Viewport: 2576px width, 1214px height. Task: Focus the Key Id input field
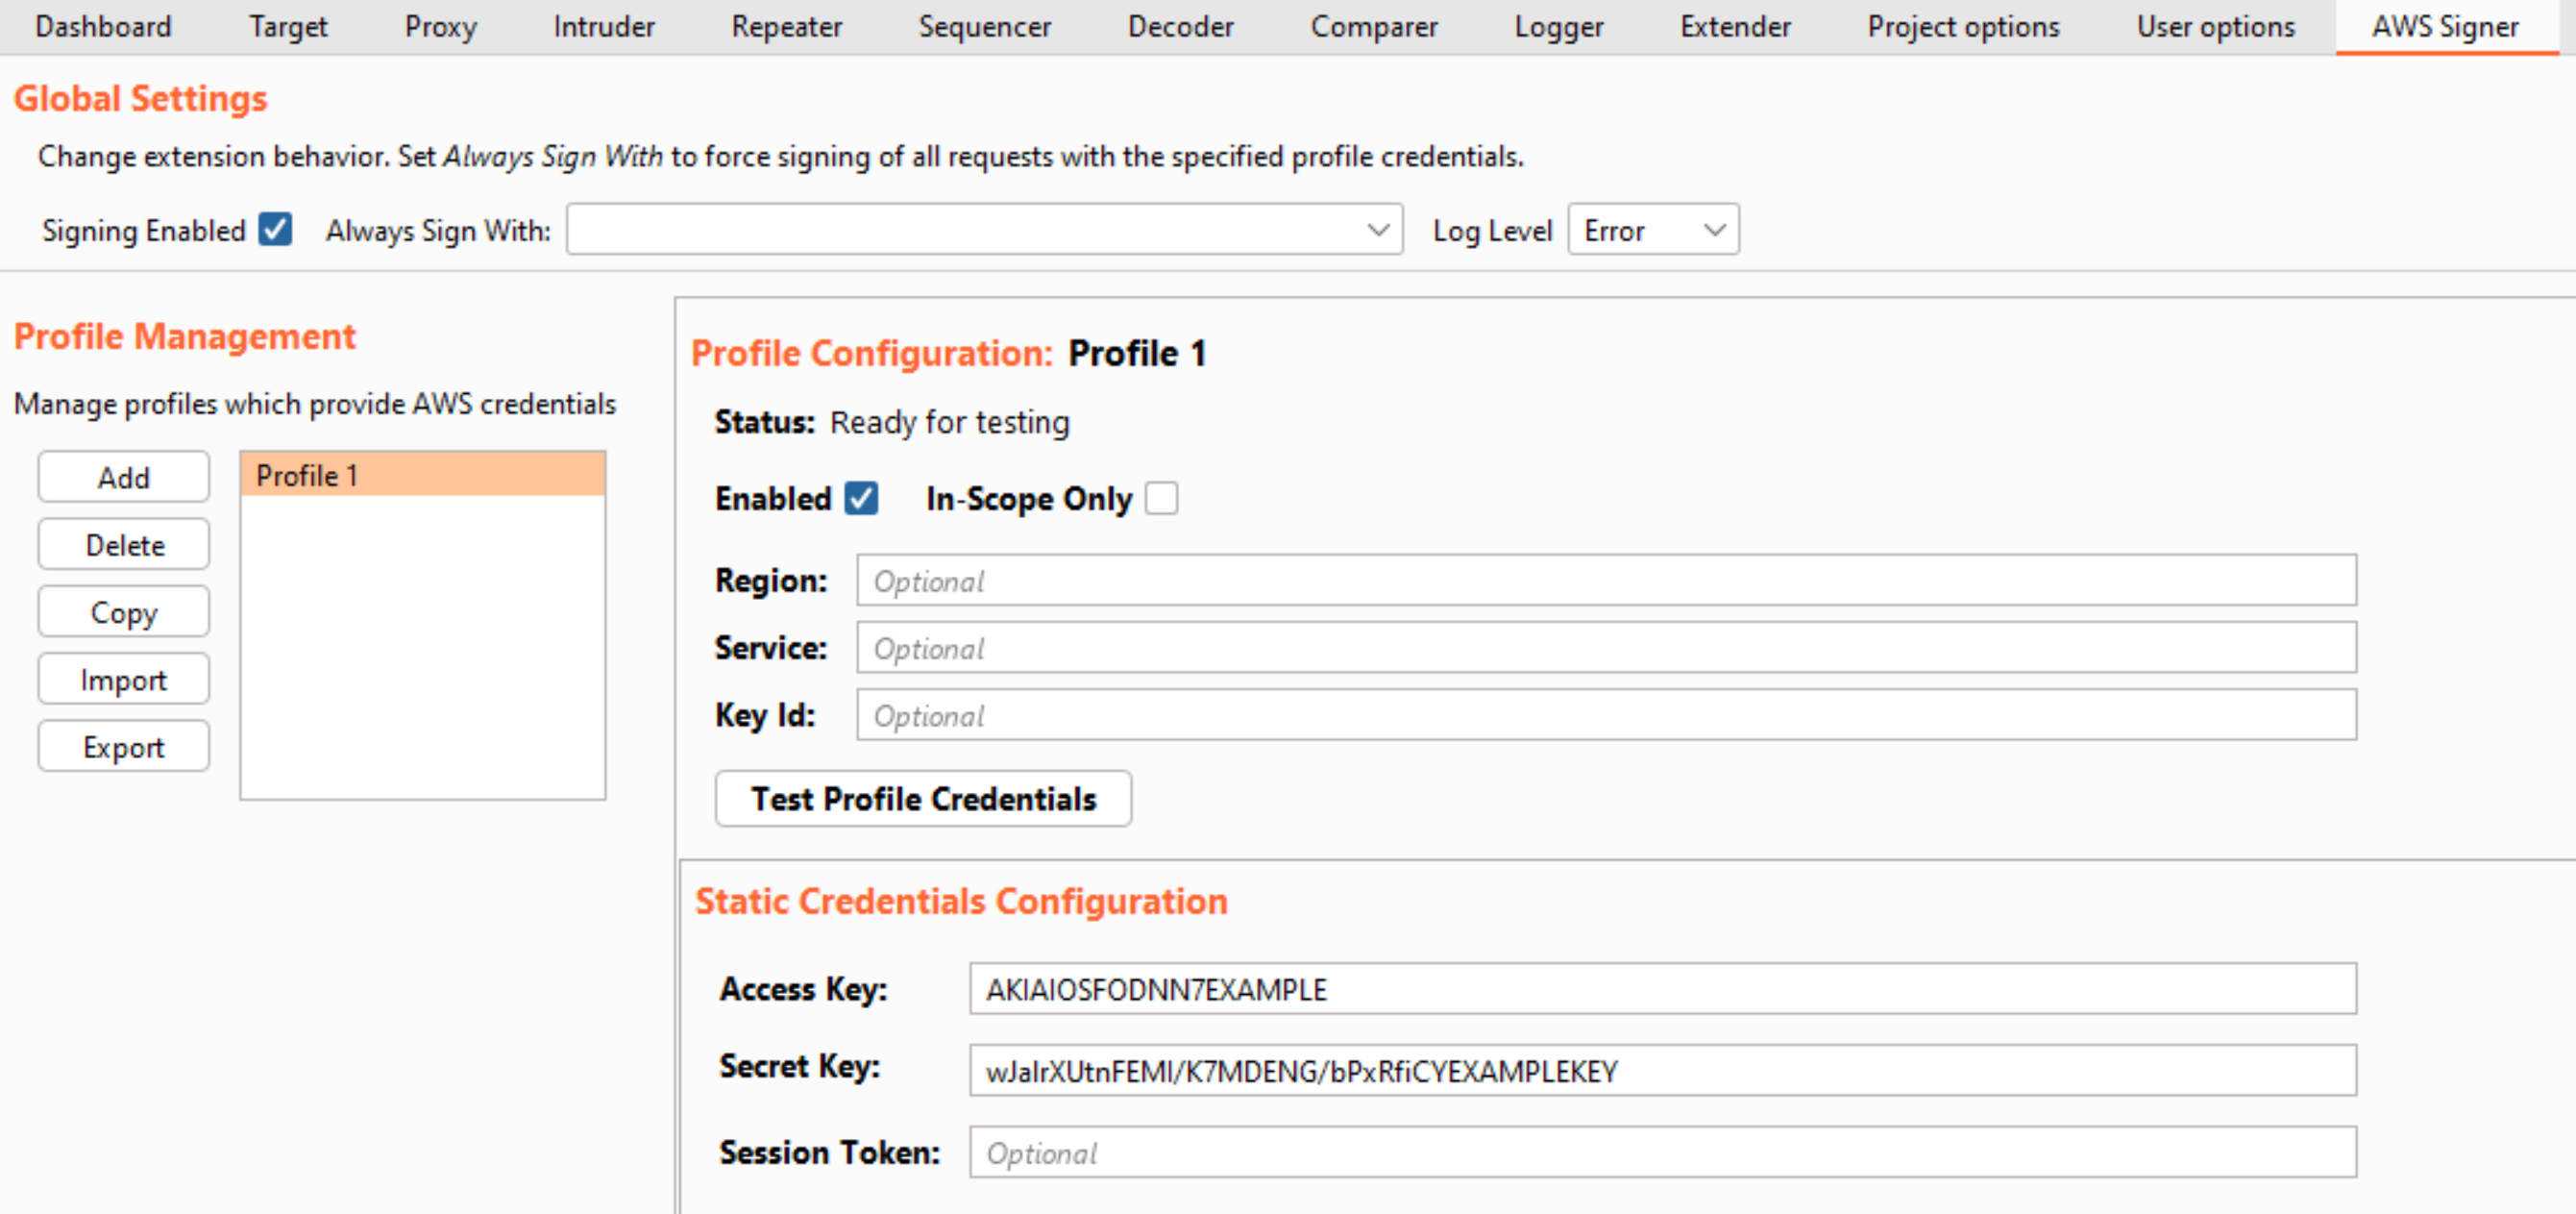pyautogui.click(x=1606, y=715)
